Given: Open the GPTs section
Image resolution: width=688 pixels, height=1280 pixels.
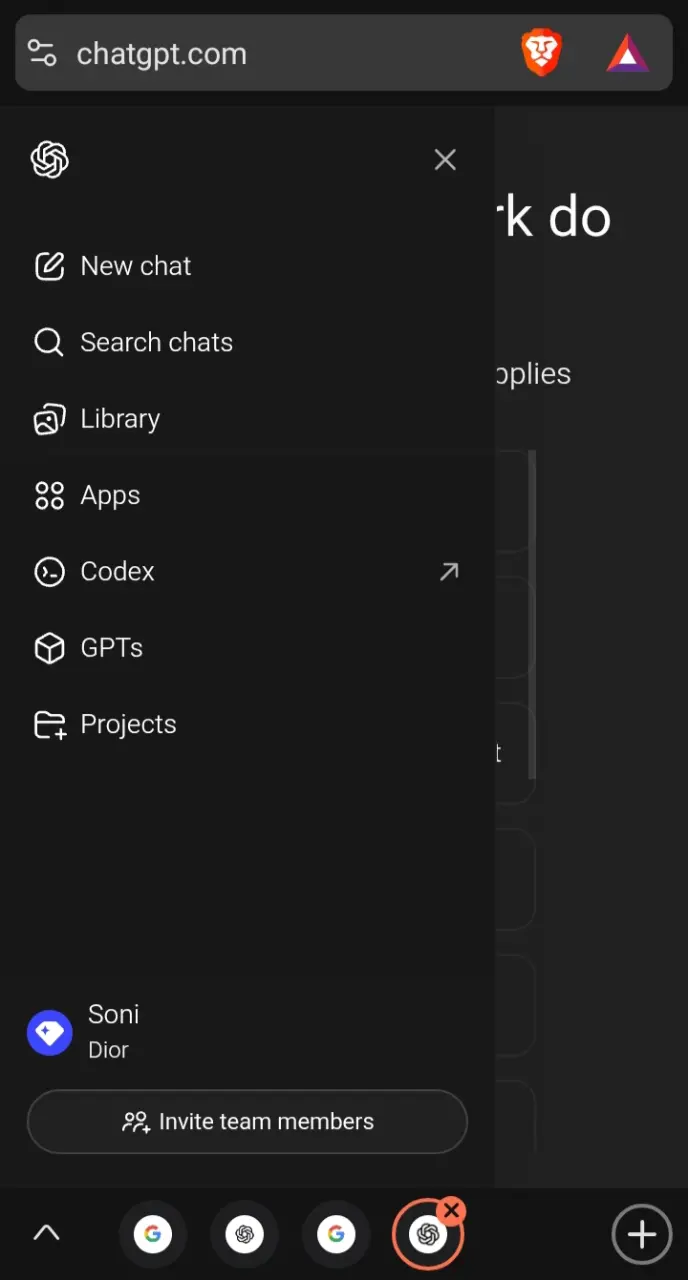Looking at the screenshot, I should pos(247,648).
